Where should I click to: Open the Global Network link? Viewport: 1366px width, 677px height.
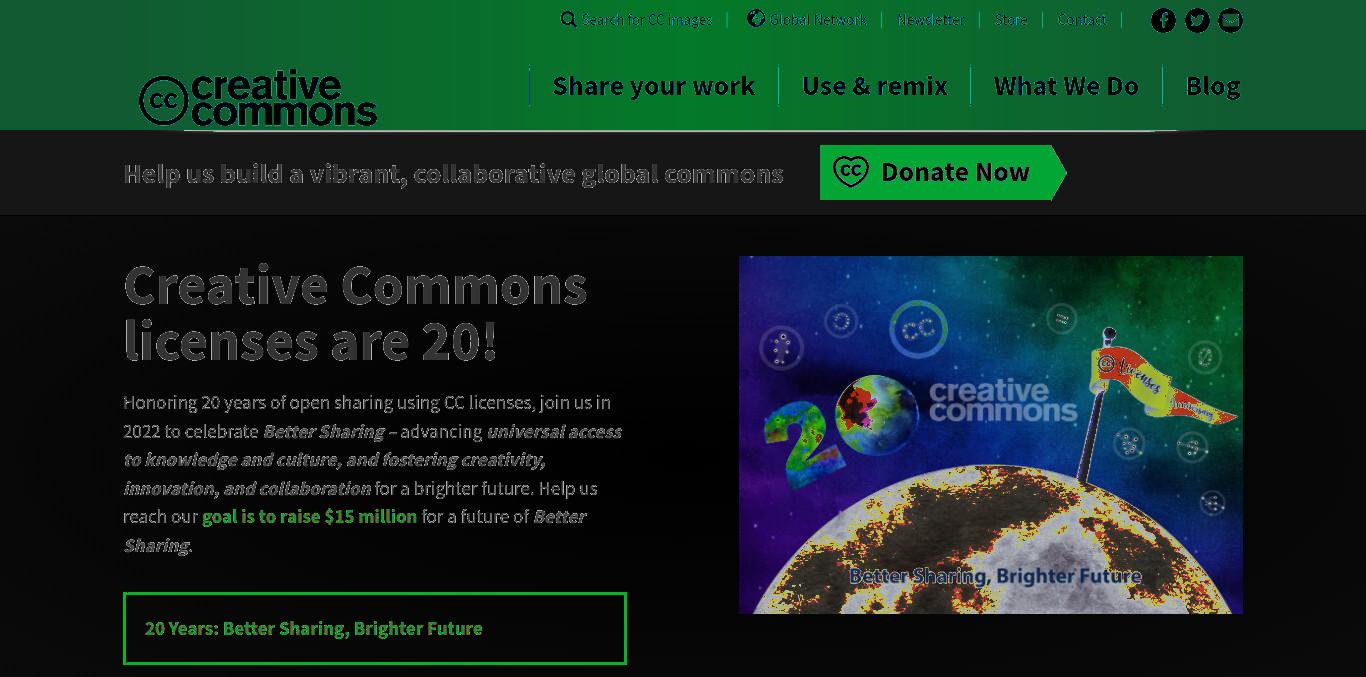pyautogui.click(x=818, y=19)
